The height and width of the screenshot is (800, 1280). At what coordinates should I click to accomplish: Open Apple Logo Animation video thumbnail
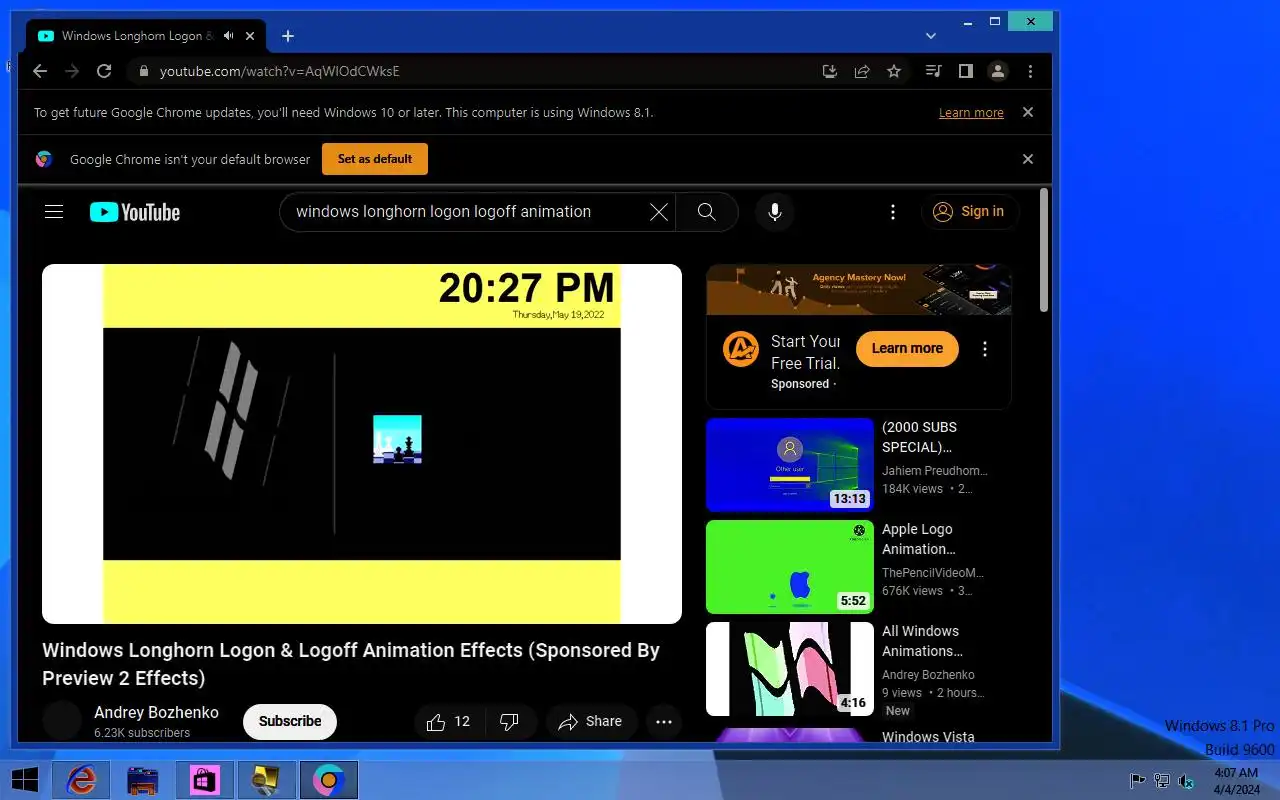(790, 567)
